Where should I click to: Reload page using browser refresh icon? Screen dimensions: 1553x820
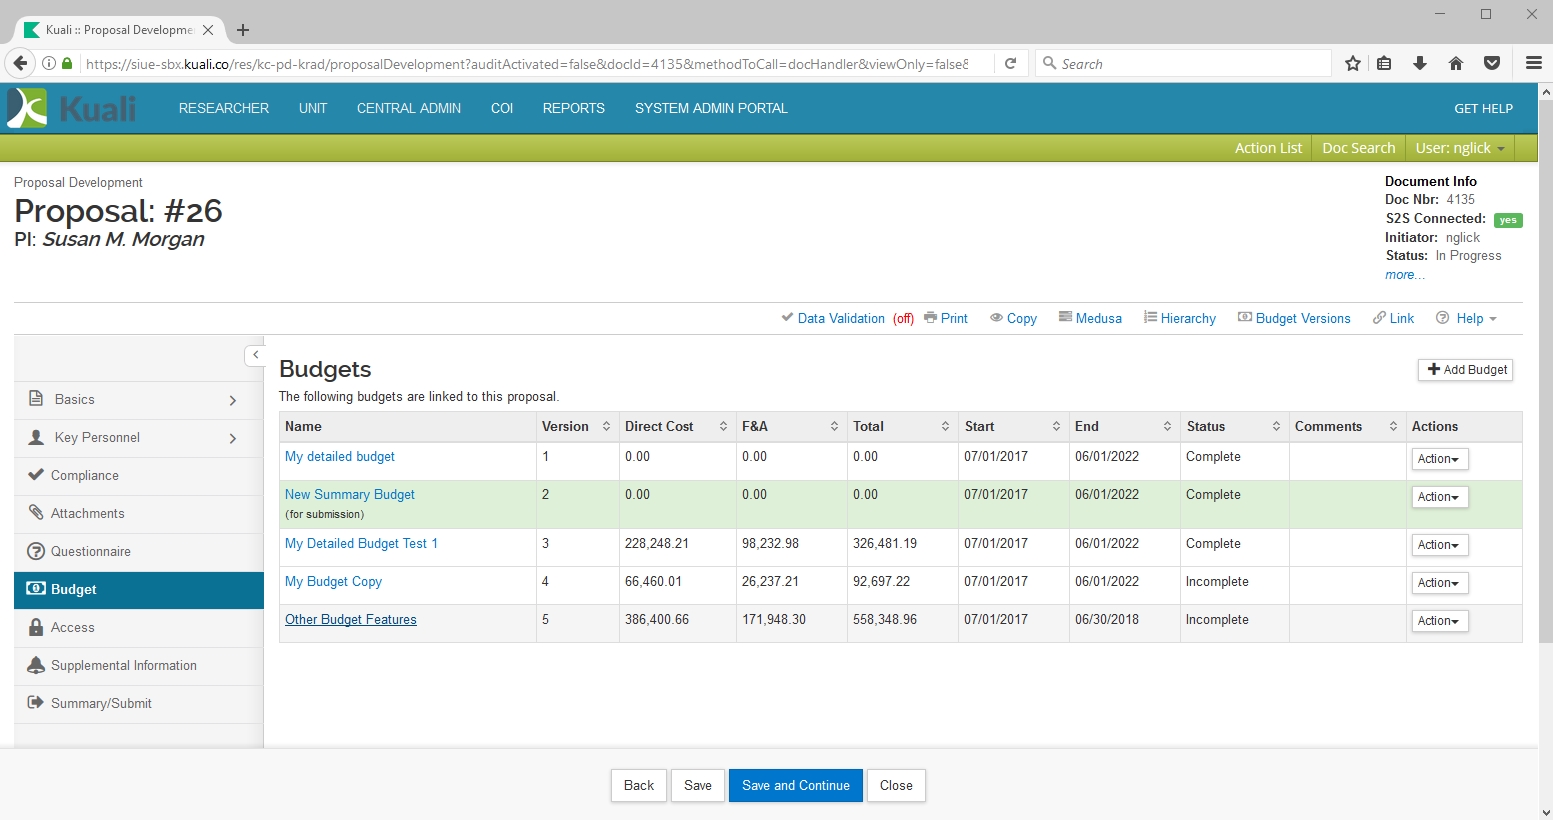tap(1011, 64)
